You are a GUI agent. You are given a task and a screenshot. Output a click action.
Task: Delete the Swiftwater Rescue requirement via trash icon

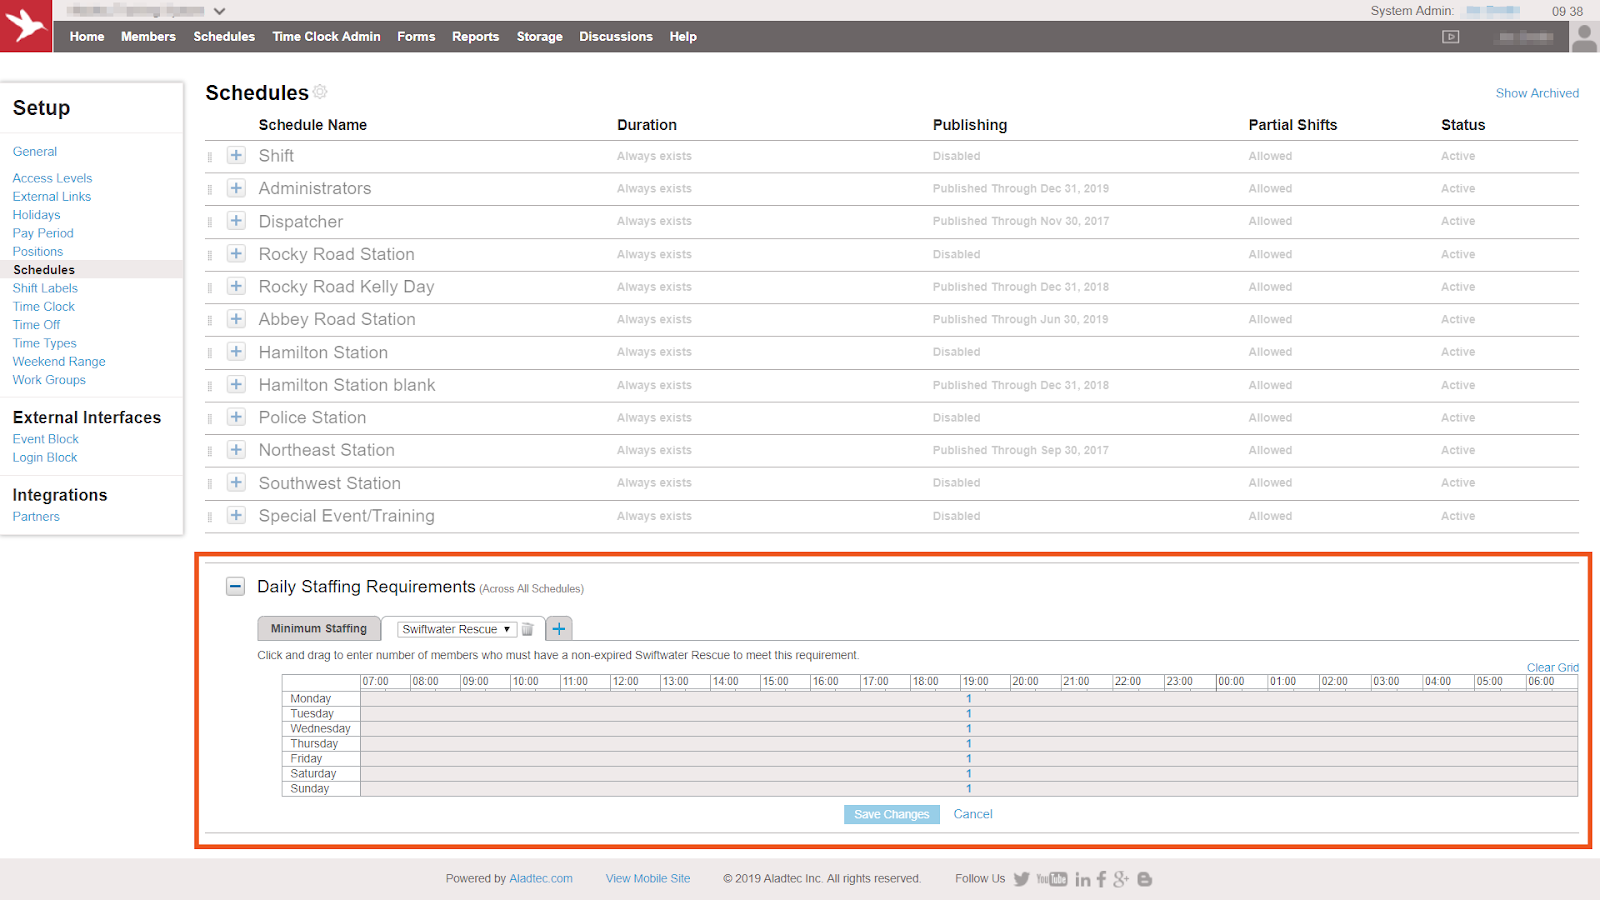point(527,629)
